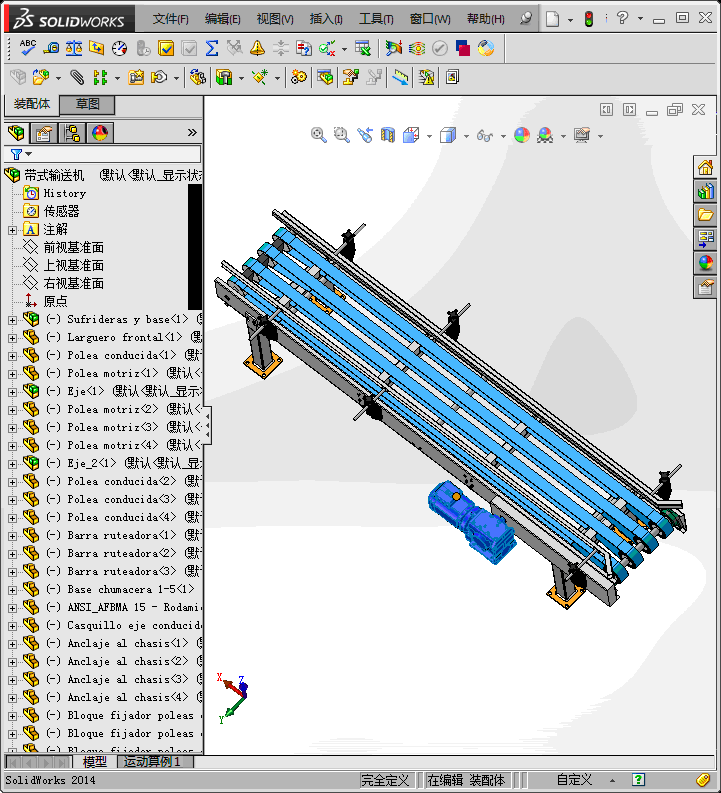Open the ConfigurationManager tab icon
The width and height of the screenshot is (721, 793).
(x=71, y=133)
